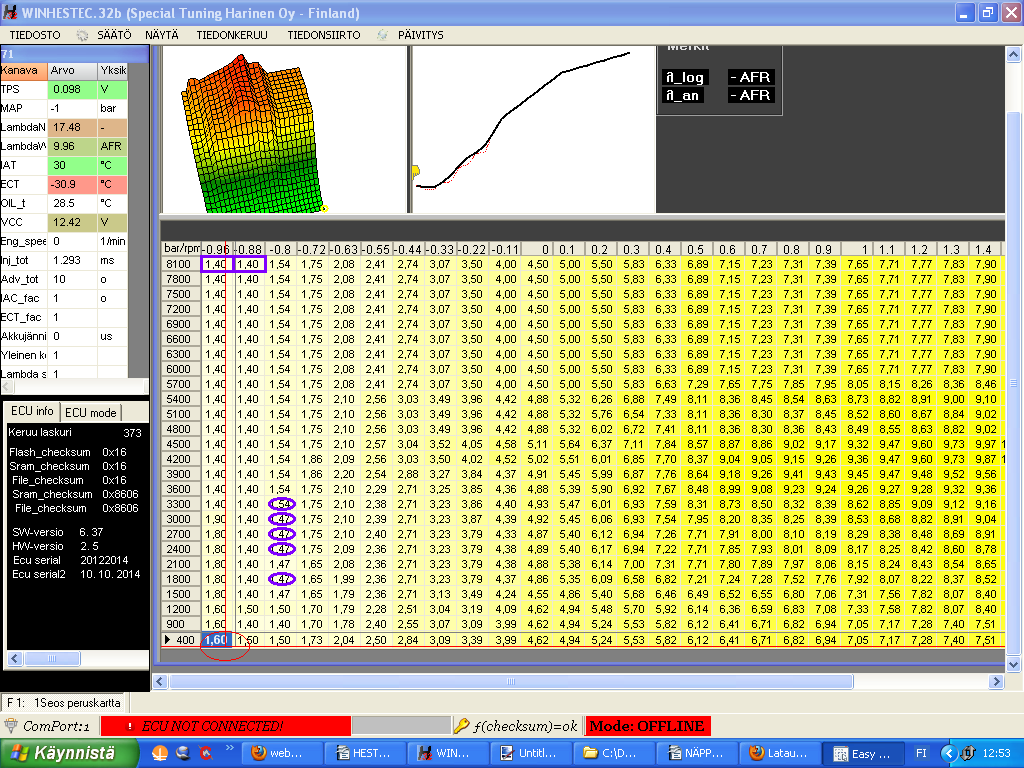Click the WINHESTEC title bar app icon
The width and height of the screenshot is (1024, 768).
10,12
